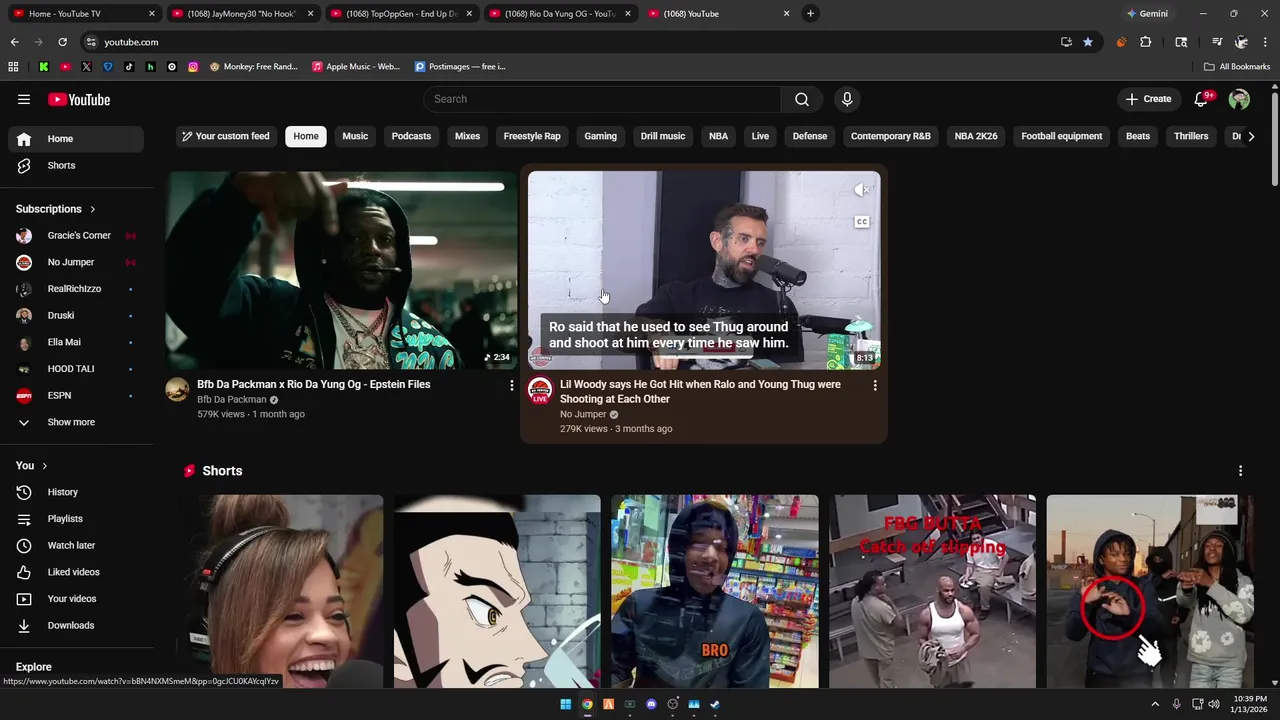This screenshot has height=720, width=1280.
Task: Open the Epstein Files video thumbnail
Action: (341, 270)
